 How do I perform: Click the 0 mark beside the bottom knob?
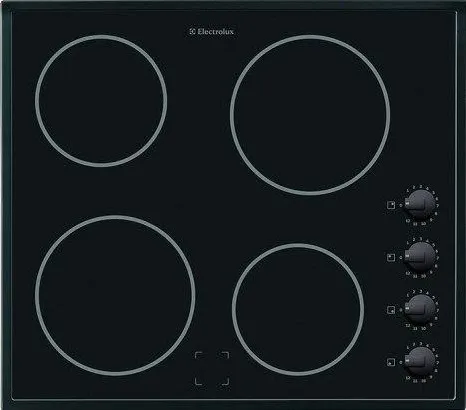(401, 363)
